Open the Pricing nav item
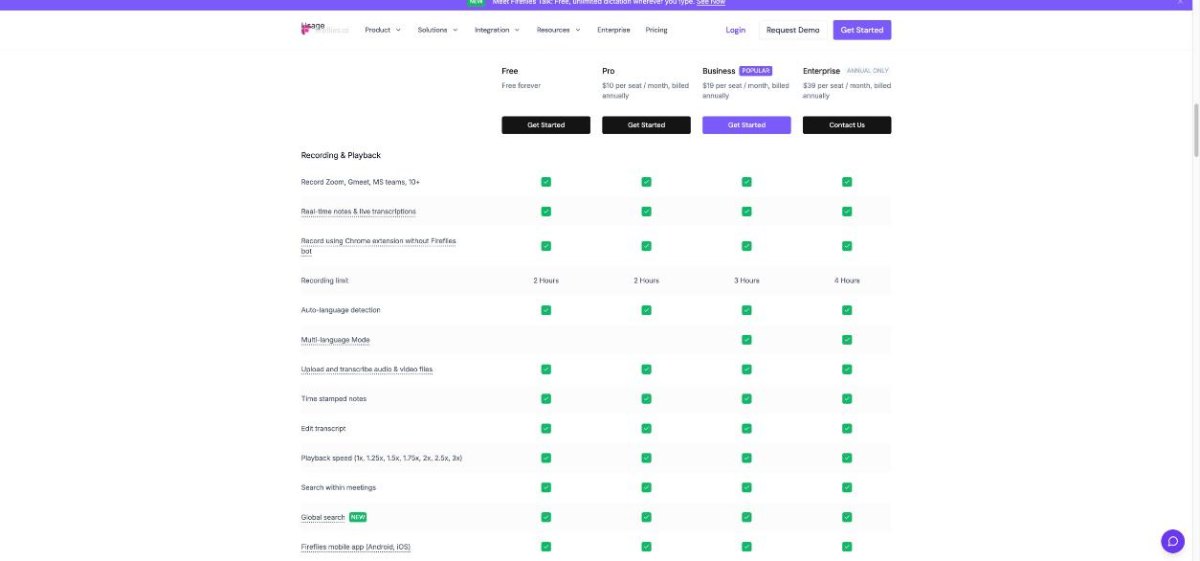Viewport: 1200px width, 561px height. (656, 30)
